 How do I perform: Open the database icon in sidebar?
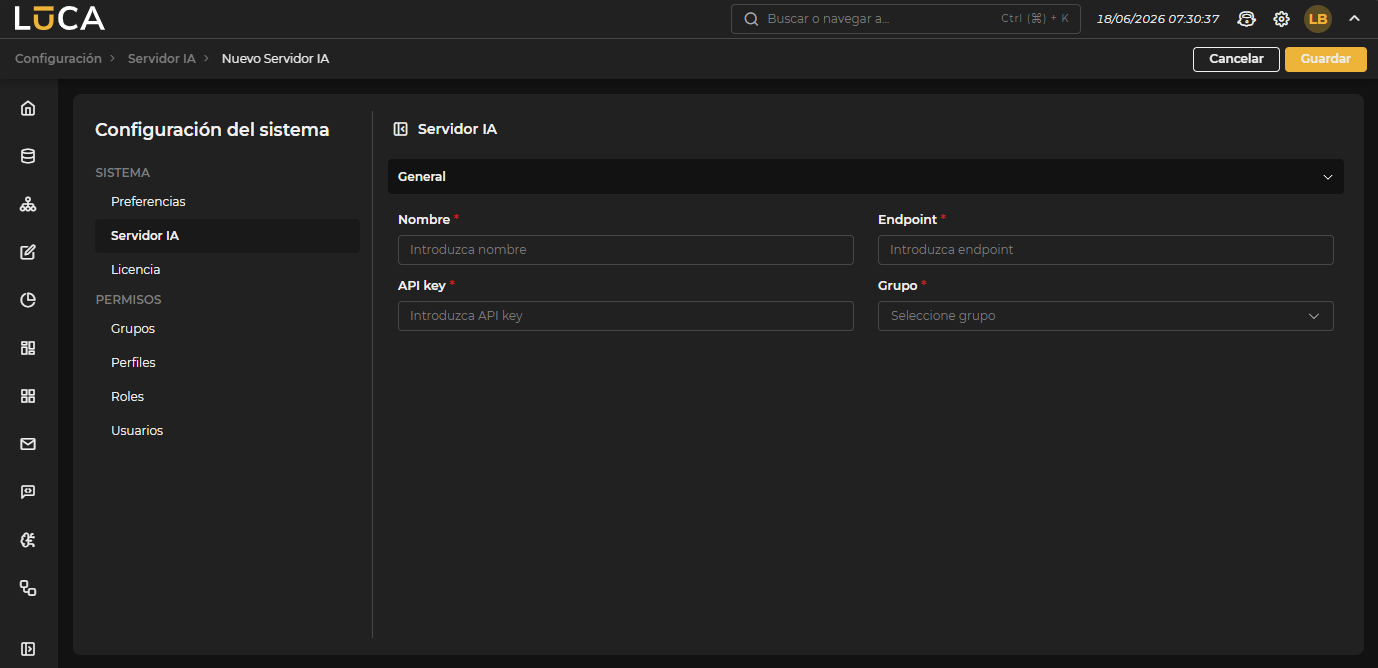(28, 156)
